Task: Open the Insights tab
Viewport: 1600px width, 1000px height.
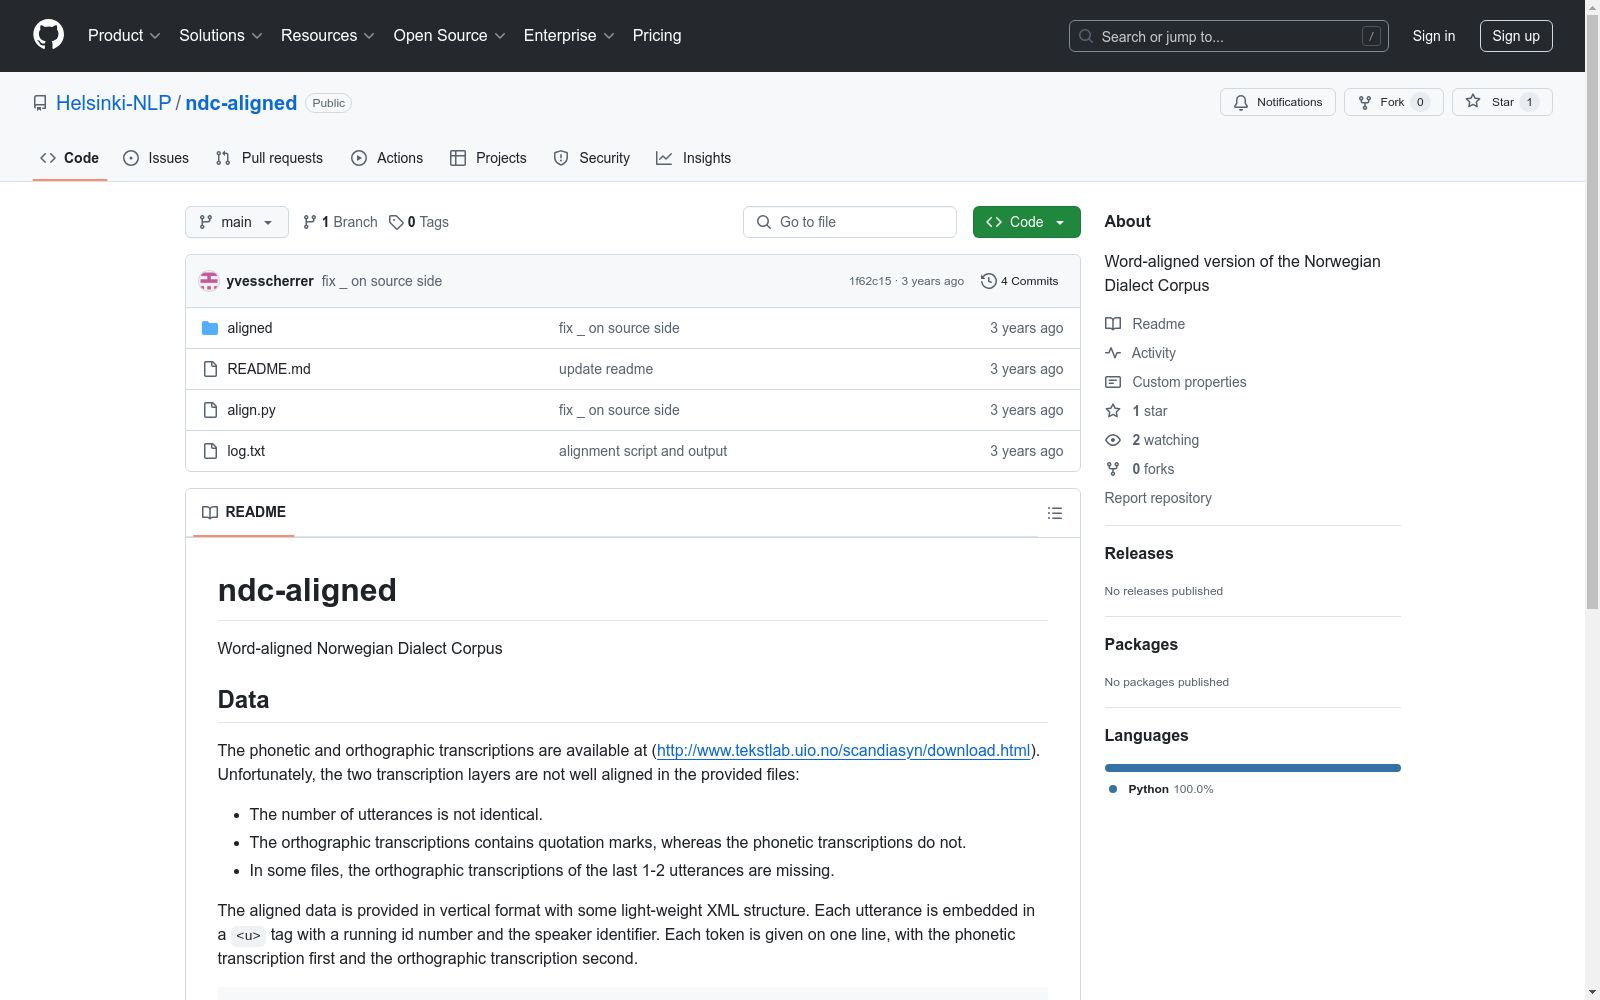Action: coord(694,158)
